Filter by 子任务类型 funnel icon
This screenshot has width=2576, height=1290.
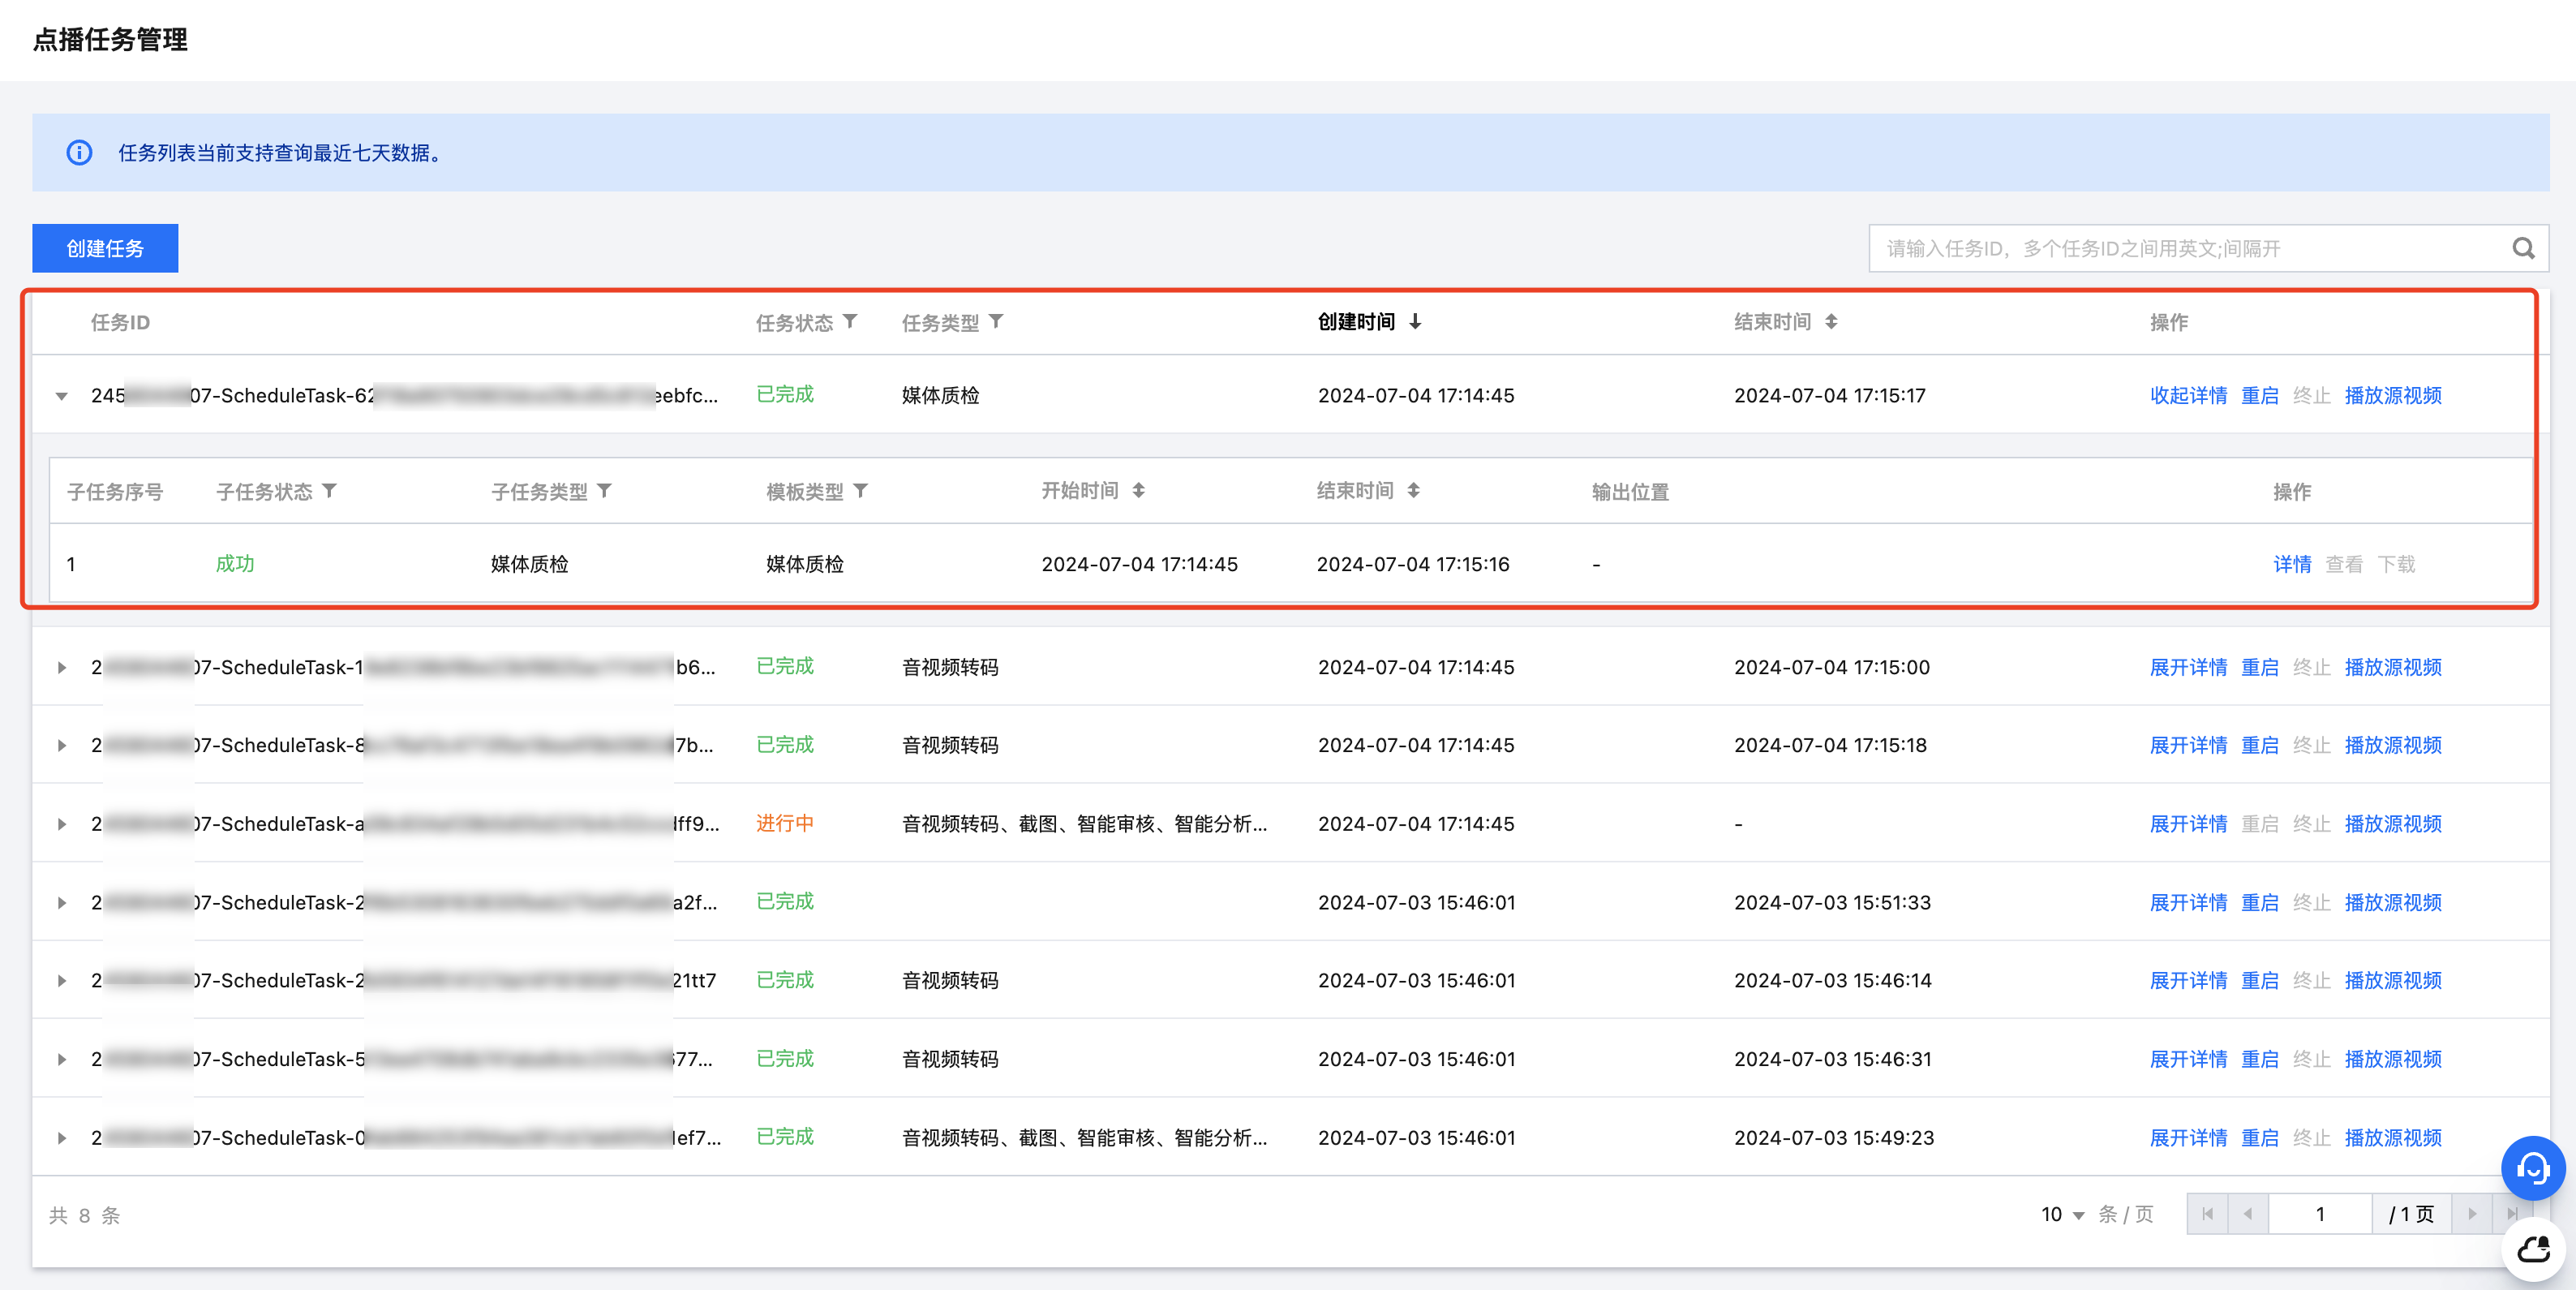tap(605, 491)
